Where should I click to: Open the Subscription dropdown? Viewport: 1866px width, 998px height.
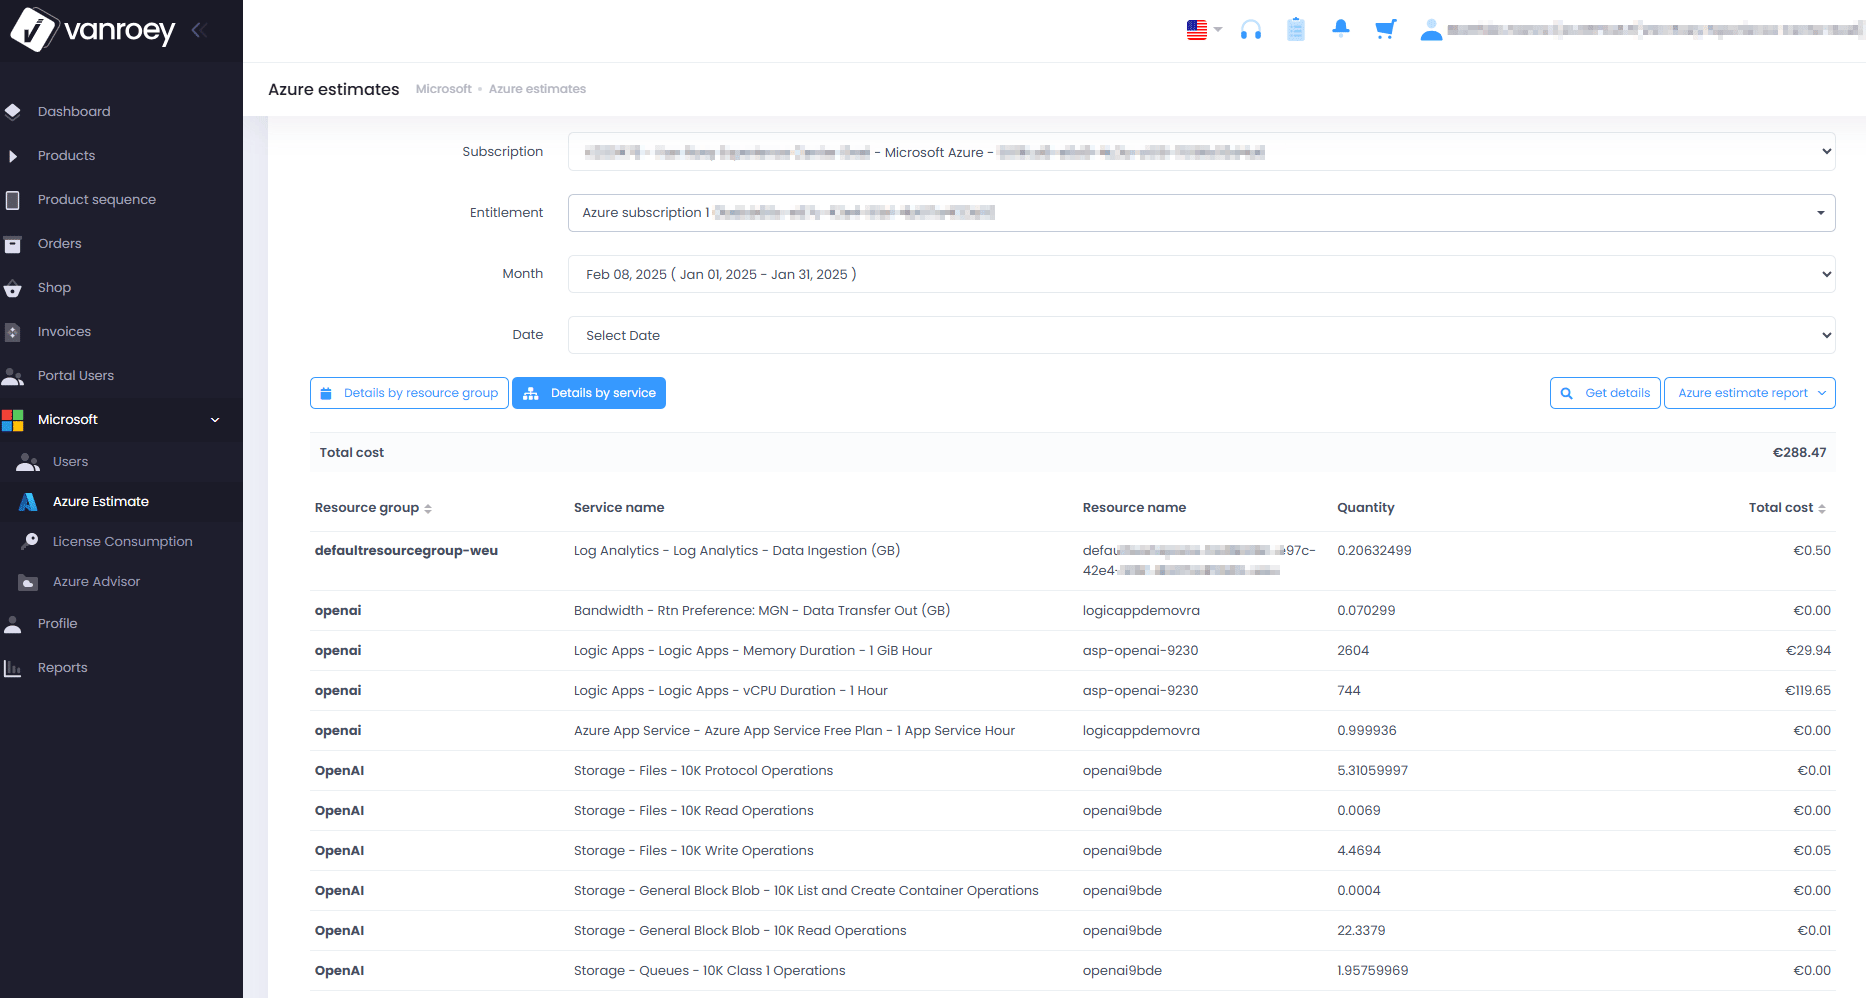1201,152
